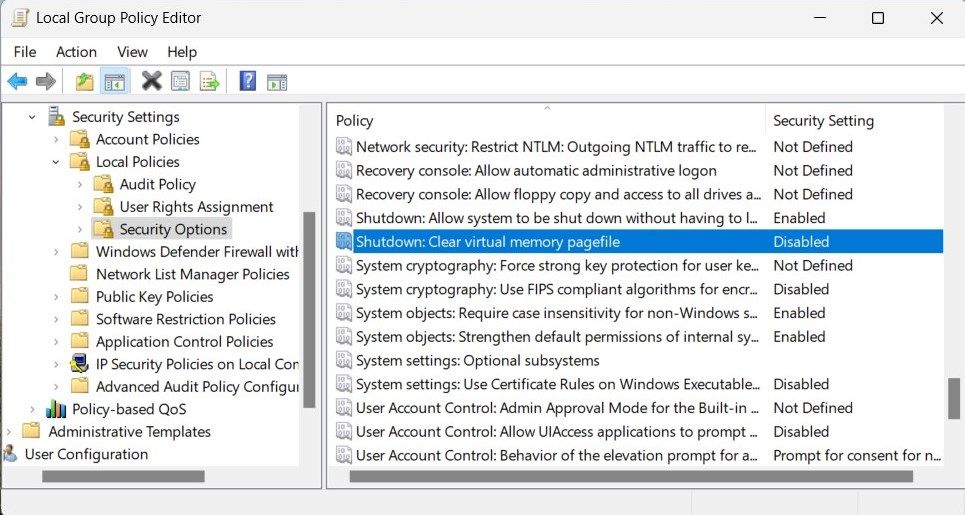The width and height of the screenshot is (965, 515).
Task: Open the View menu
Action: coord(132,52)
